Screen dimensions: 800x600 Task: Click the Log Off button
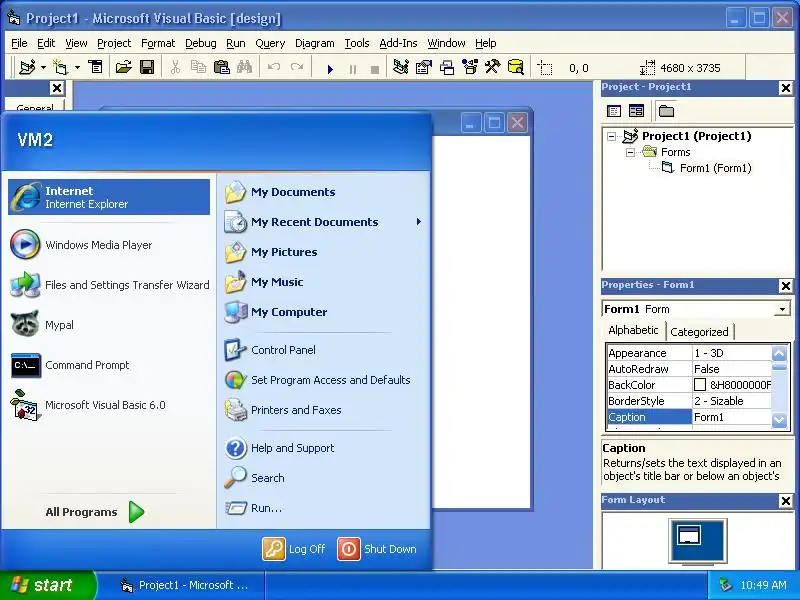pyautogui.click(x=294, y=549)
